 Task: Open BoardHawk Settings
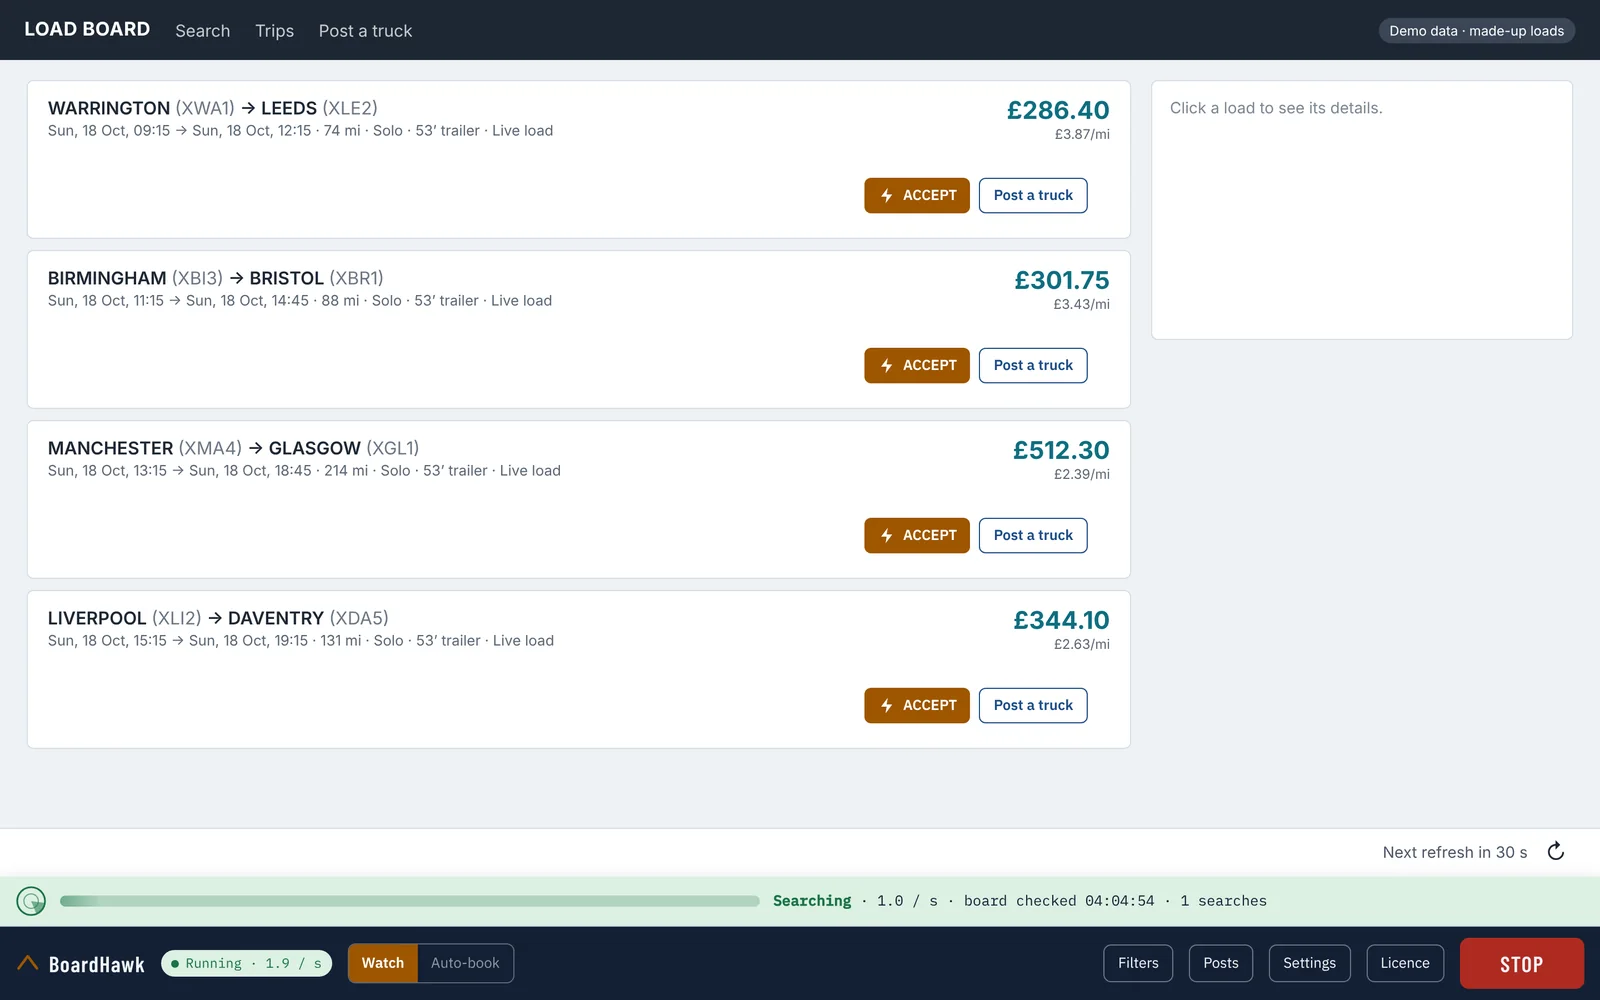1309,963
